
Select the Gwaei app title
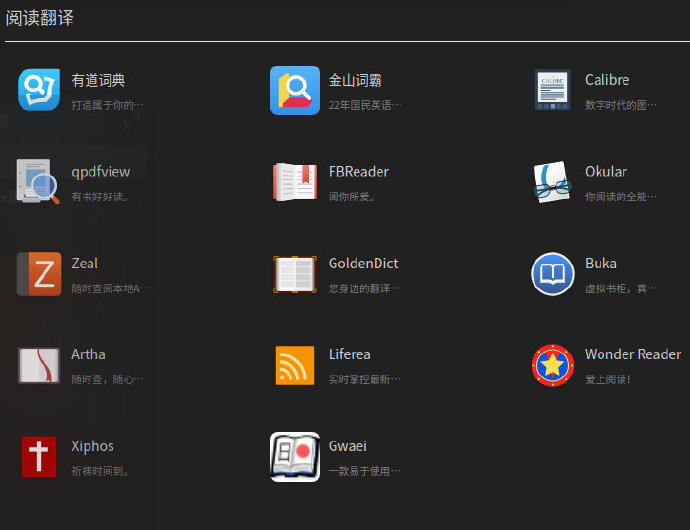[x=348, y=446]
